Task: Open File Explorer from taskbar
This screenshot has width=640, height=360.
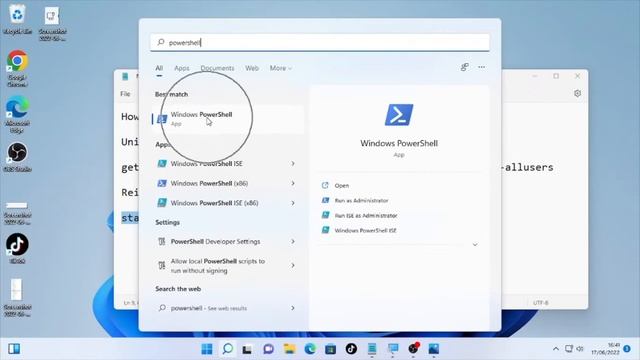Action: point(289,349)
